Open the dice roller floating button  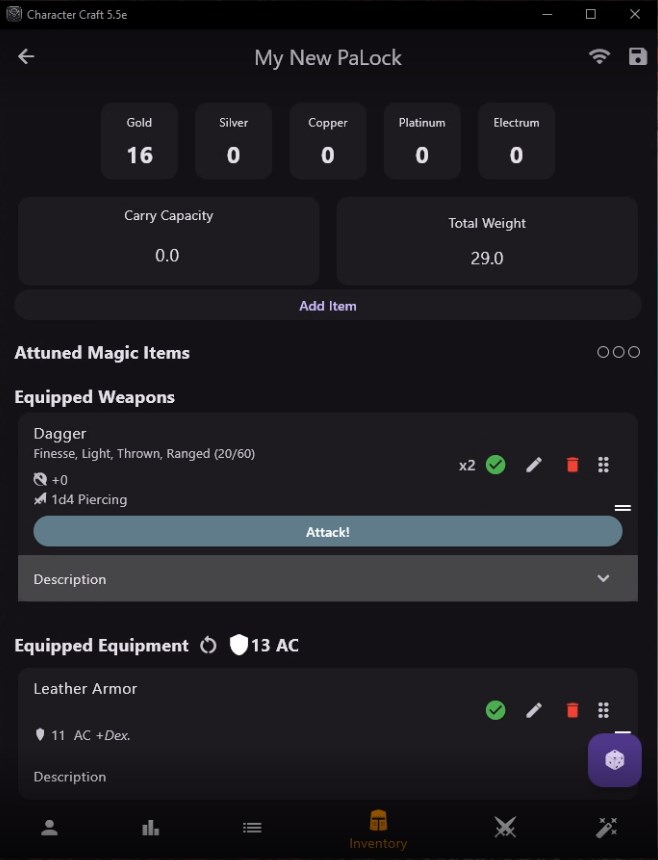click(614, 760)
